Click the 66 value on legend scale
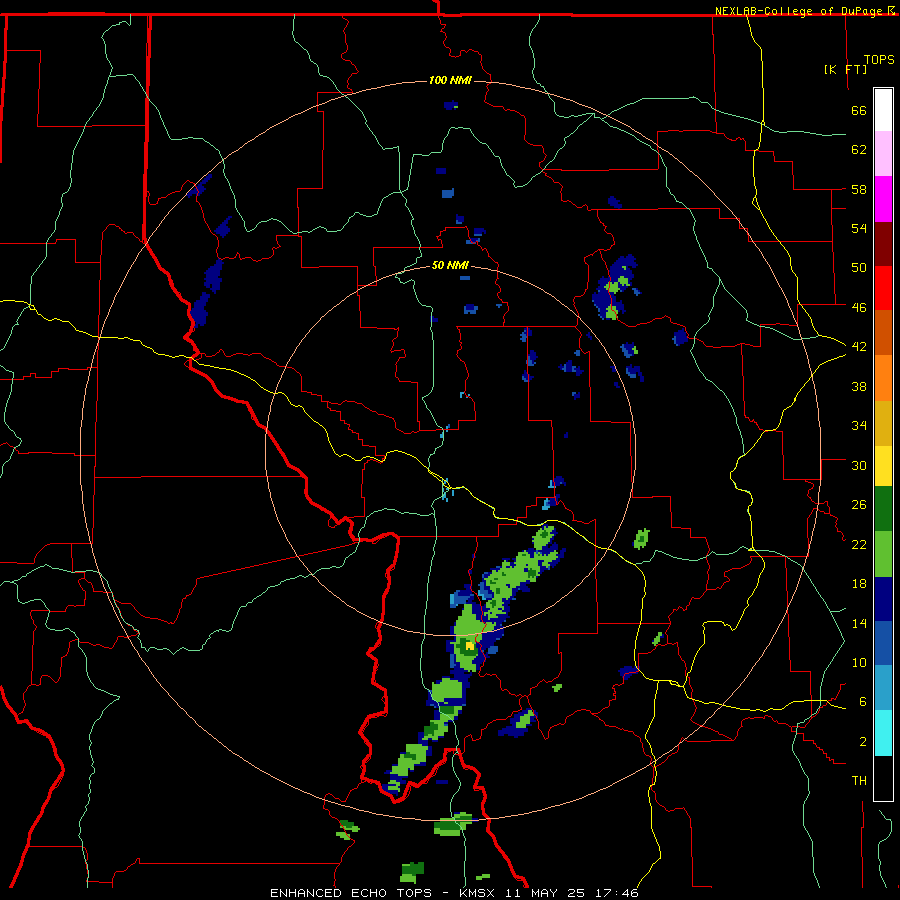 (859, 110)
